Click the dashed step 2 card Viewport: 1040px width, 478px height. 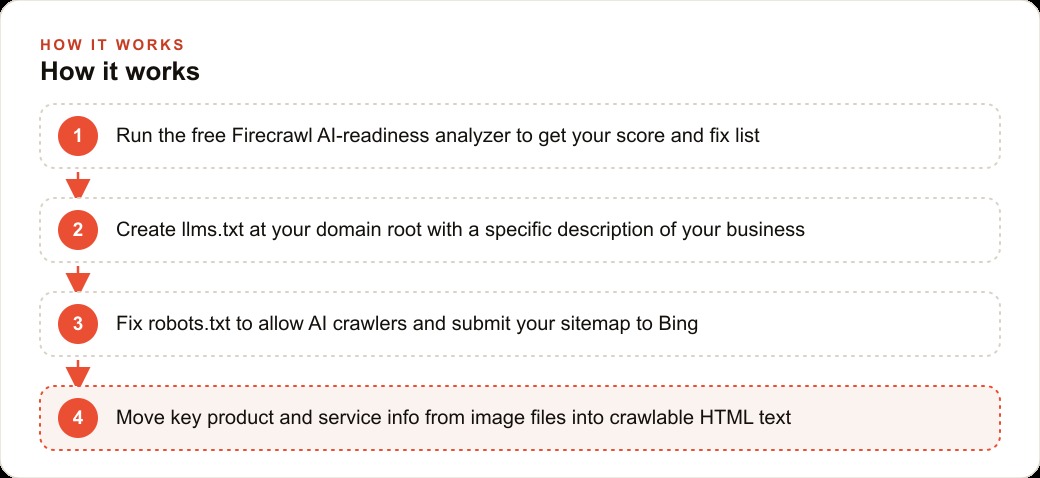[520, 230]
